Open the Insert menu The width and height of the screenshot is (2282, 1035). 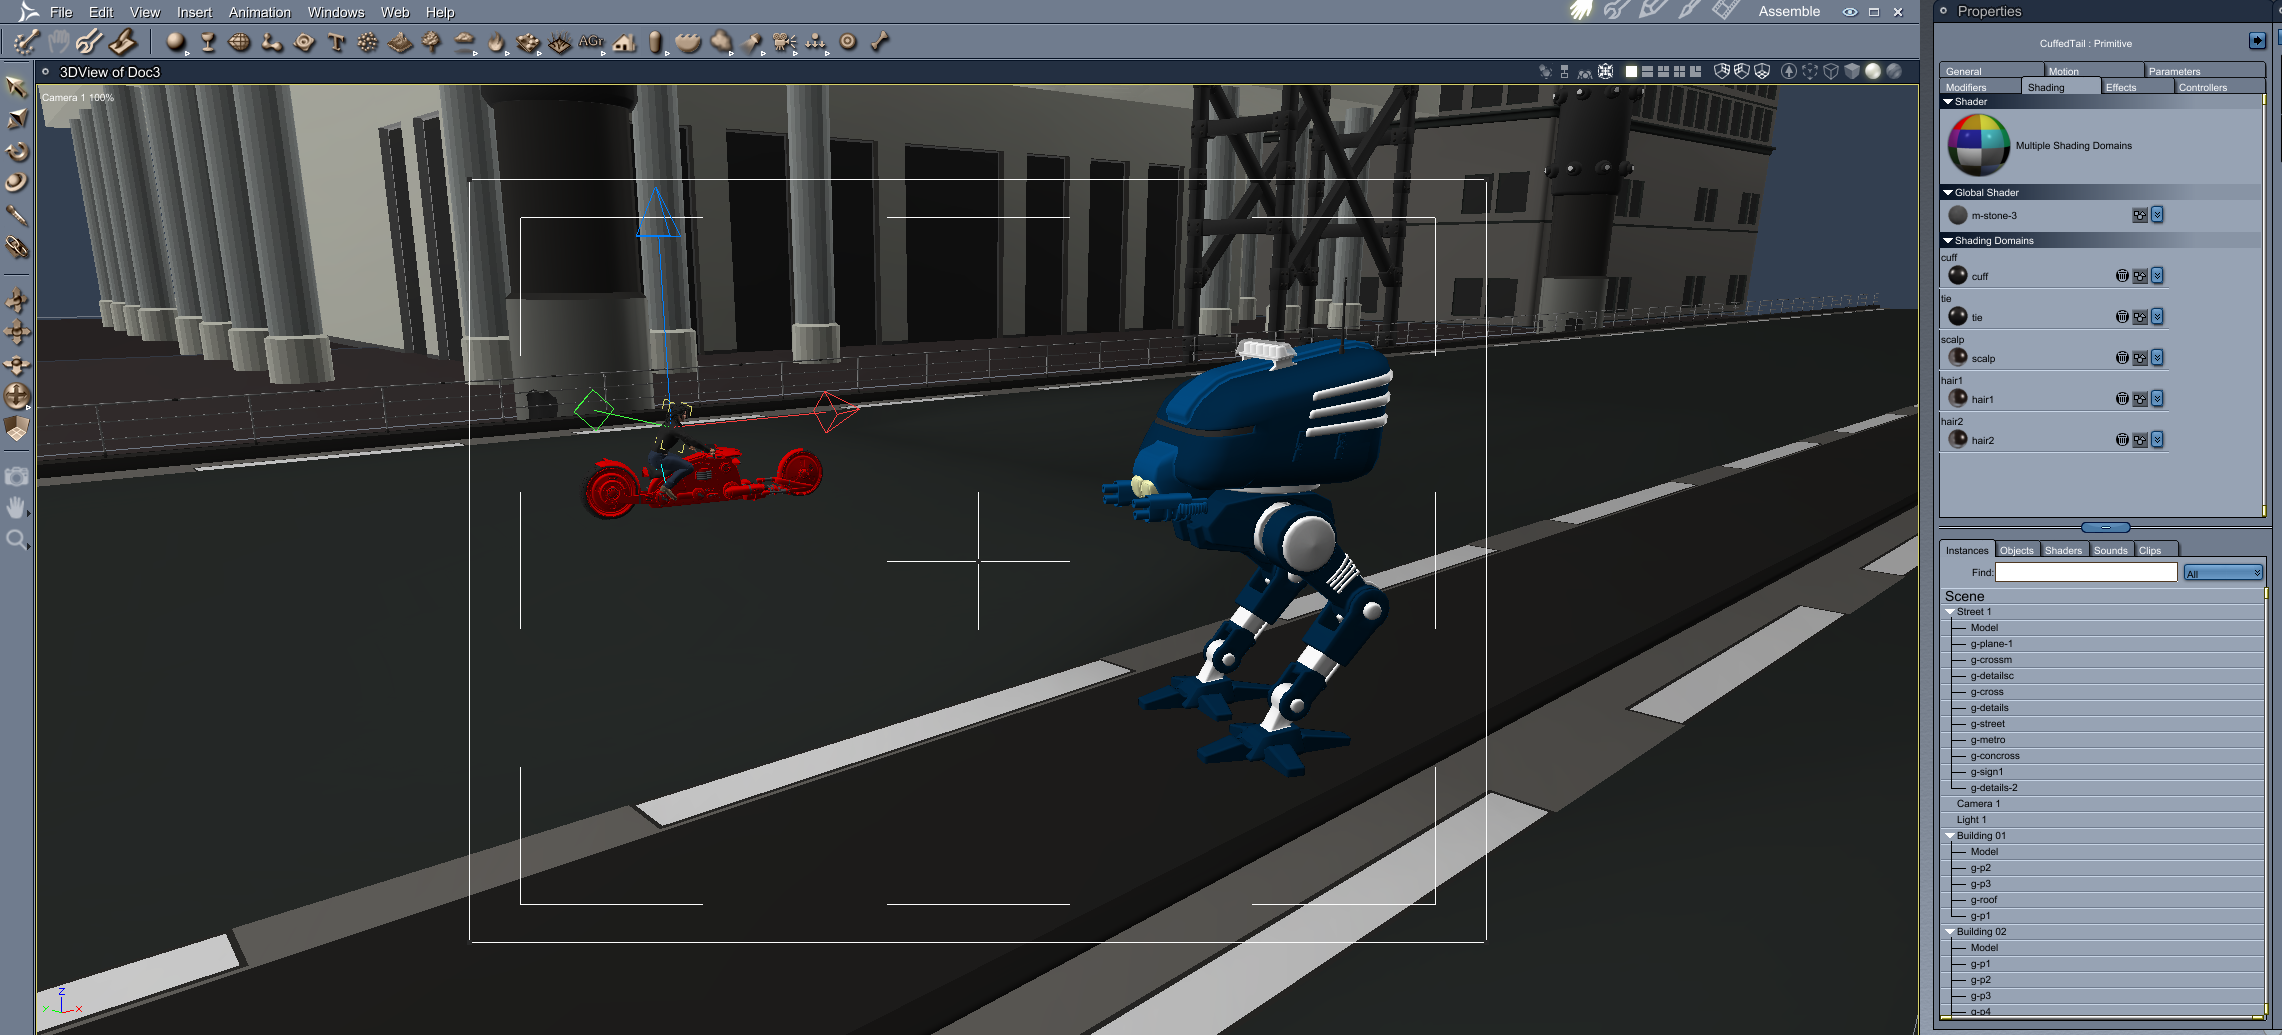point(194,12)
